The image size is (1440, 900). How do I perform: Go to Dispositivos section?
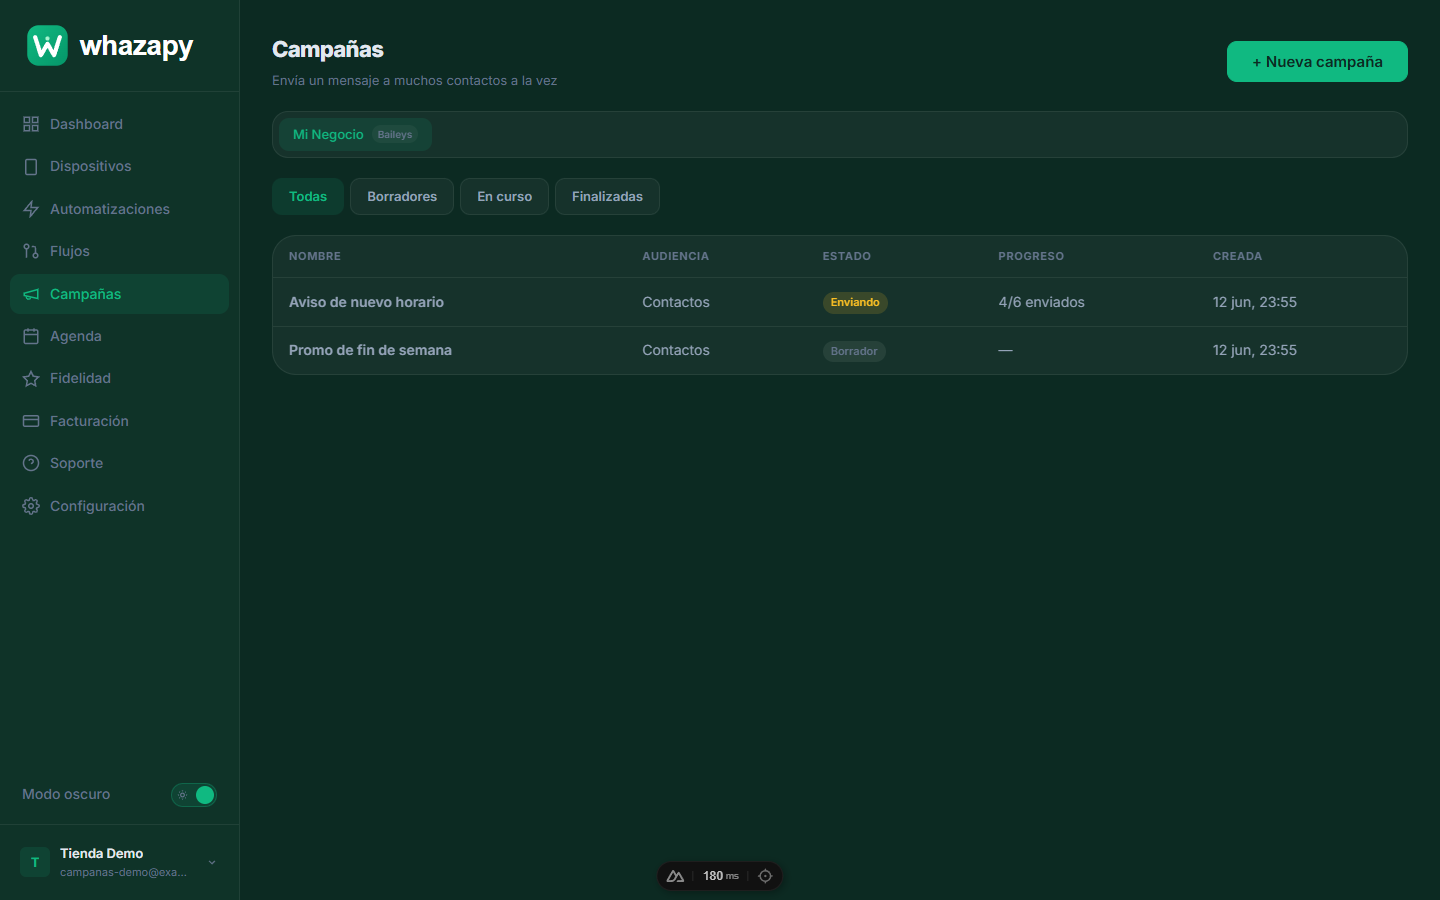[119, 166]
